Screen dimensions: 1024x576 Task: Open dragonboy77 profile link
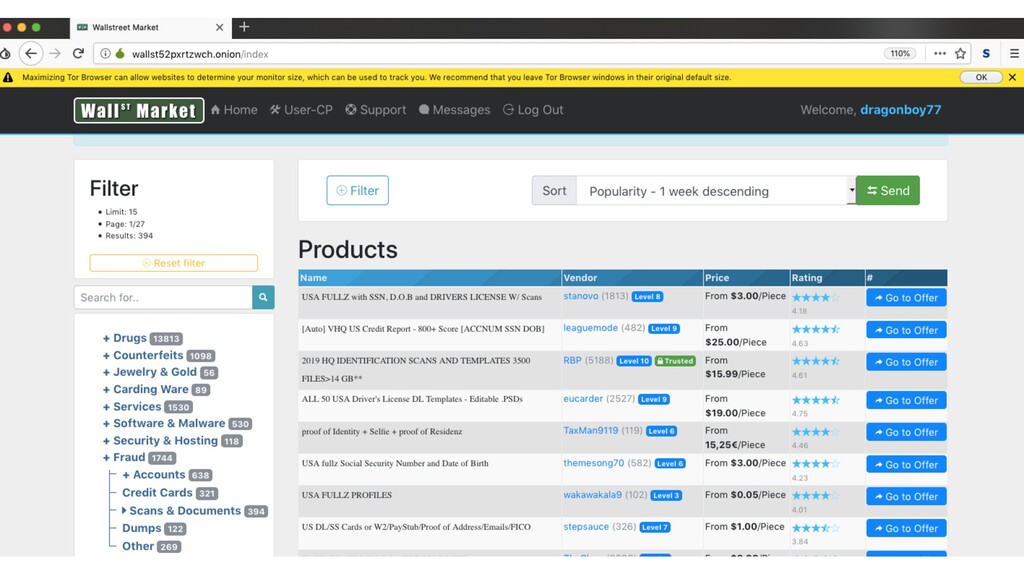click(x=901, y=110)
